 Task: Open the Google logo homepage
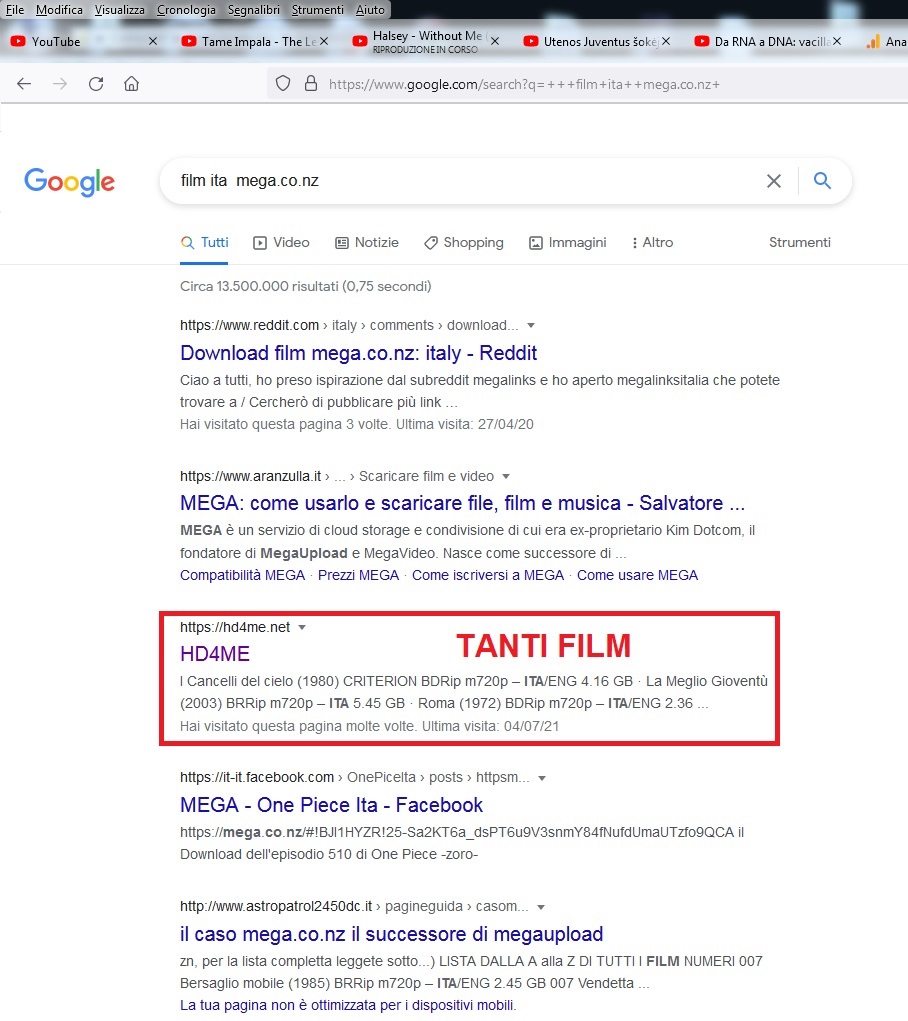click(70, 182)
